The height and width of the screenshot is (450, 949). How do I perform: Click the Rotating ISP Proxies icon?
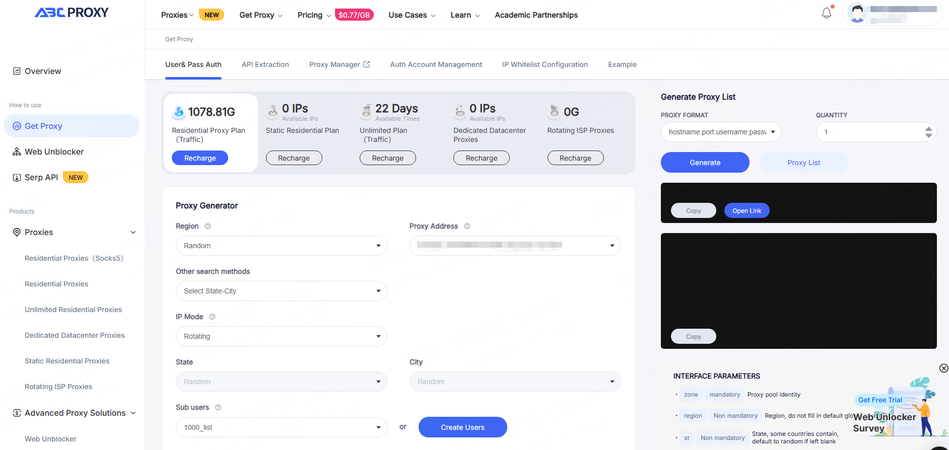pos(553,111)
